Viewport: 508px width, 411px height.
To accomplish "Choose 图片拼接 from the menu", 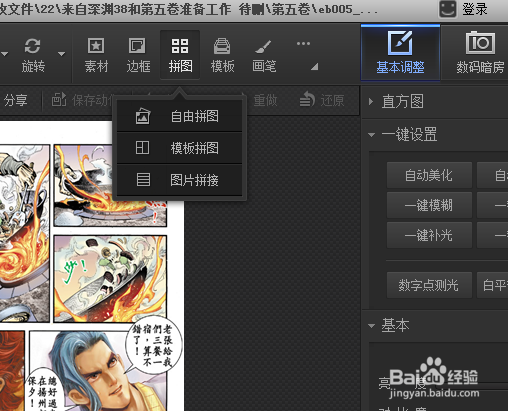I will pyautogui.click(x=179, y=180).
